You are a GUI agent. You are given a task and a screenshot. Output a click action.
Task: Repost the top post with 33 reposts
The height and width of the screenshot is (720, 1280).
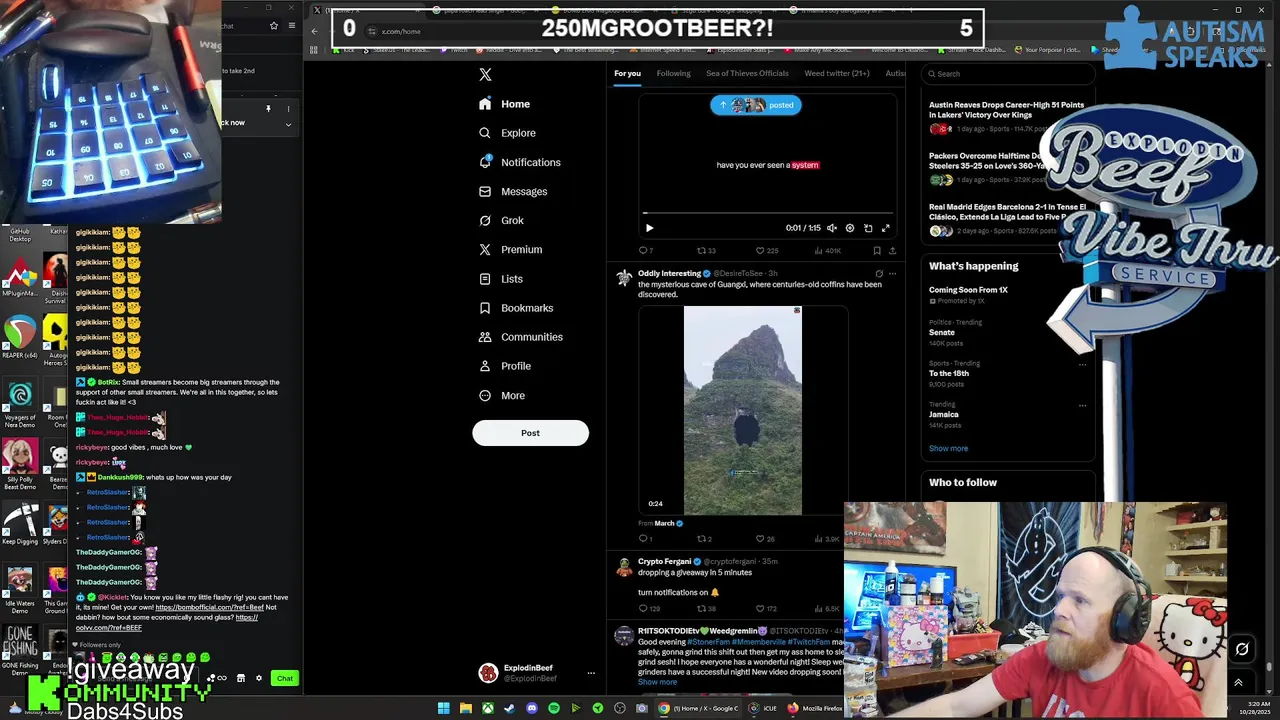point(706,251)
